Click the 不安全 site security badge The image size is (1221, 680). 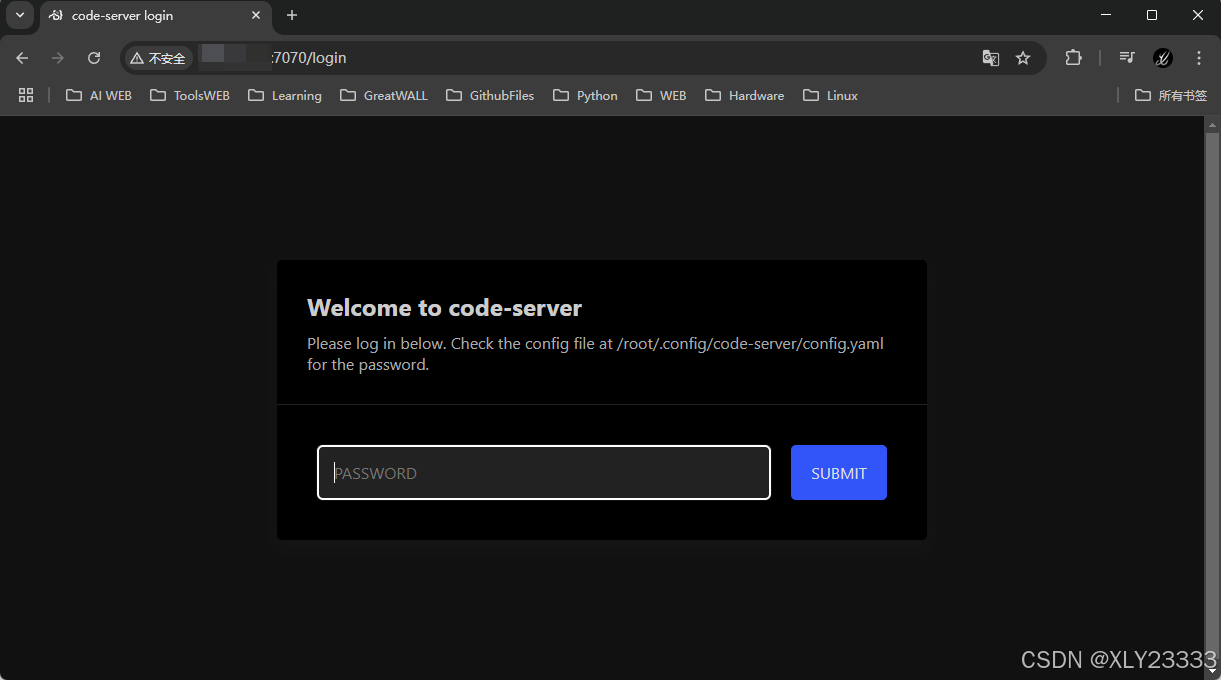tap(157, 58)
